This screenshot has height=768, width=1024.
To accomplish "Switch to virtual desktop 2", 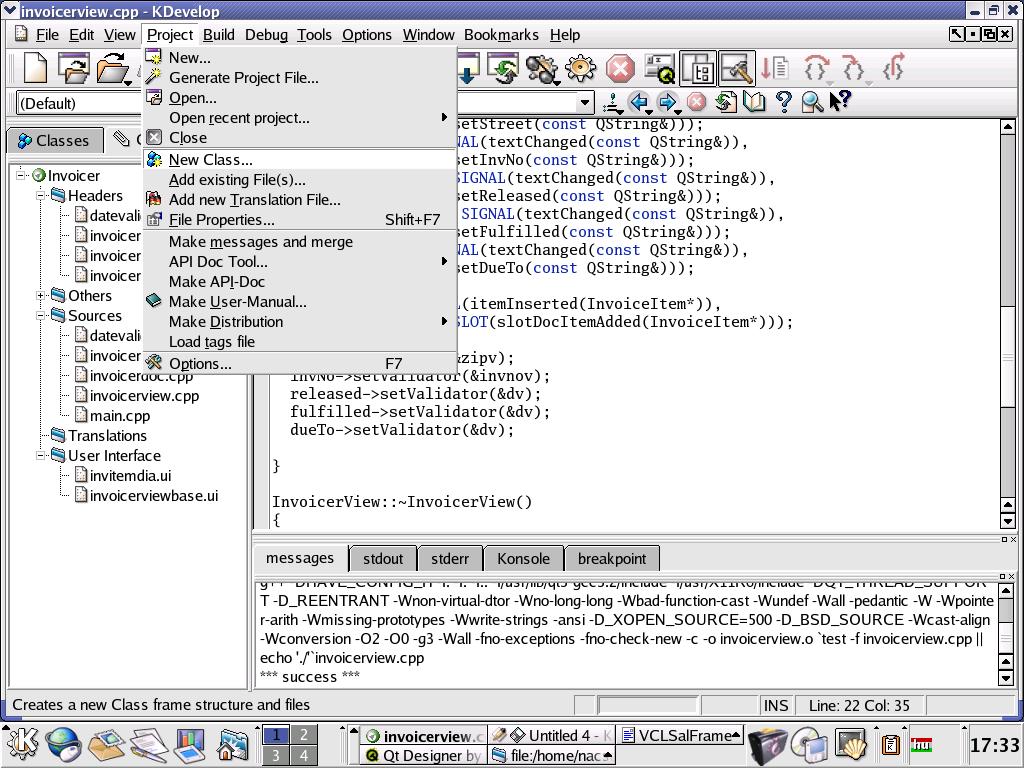I will (304, 735).
